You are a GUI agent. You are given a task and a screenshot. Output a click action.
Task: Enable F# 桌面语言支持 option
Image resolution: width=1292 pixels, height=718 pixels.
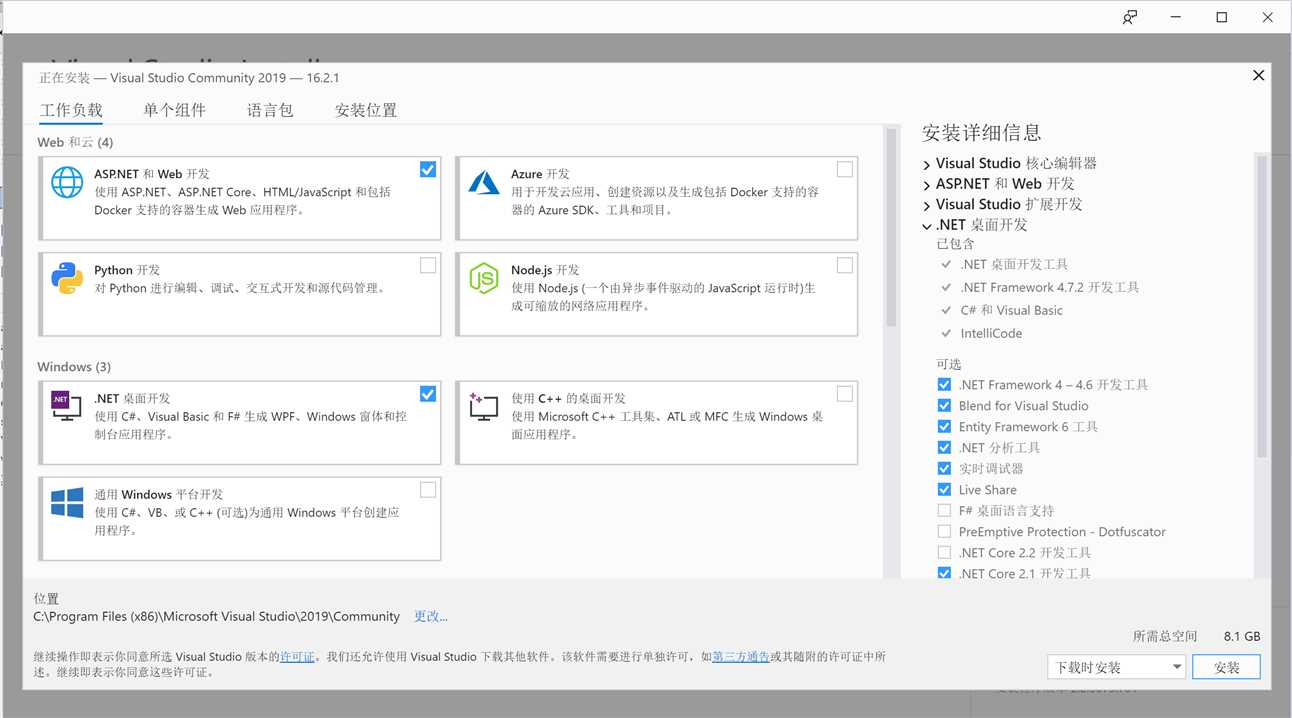pos(944,511)
